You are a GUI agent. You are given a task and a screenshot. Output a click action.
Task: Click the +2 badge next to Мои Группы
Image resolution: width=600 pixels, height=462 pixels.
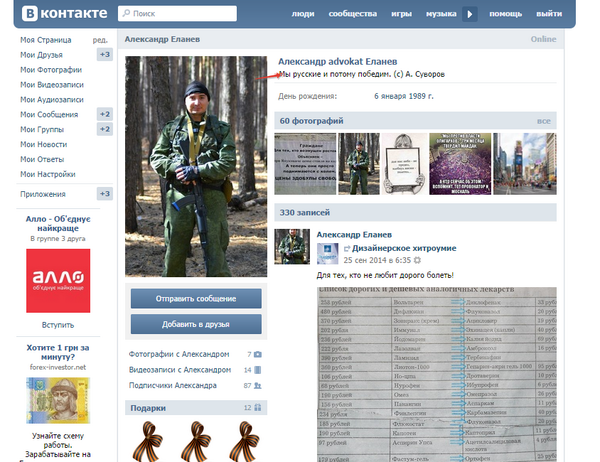click(104, 129)
